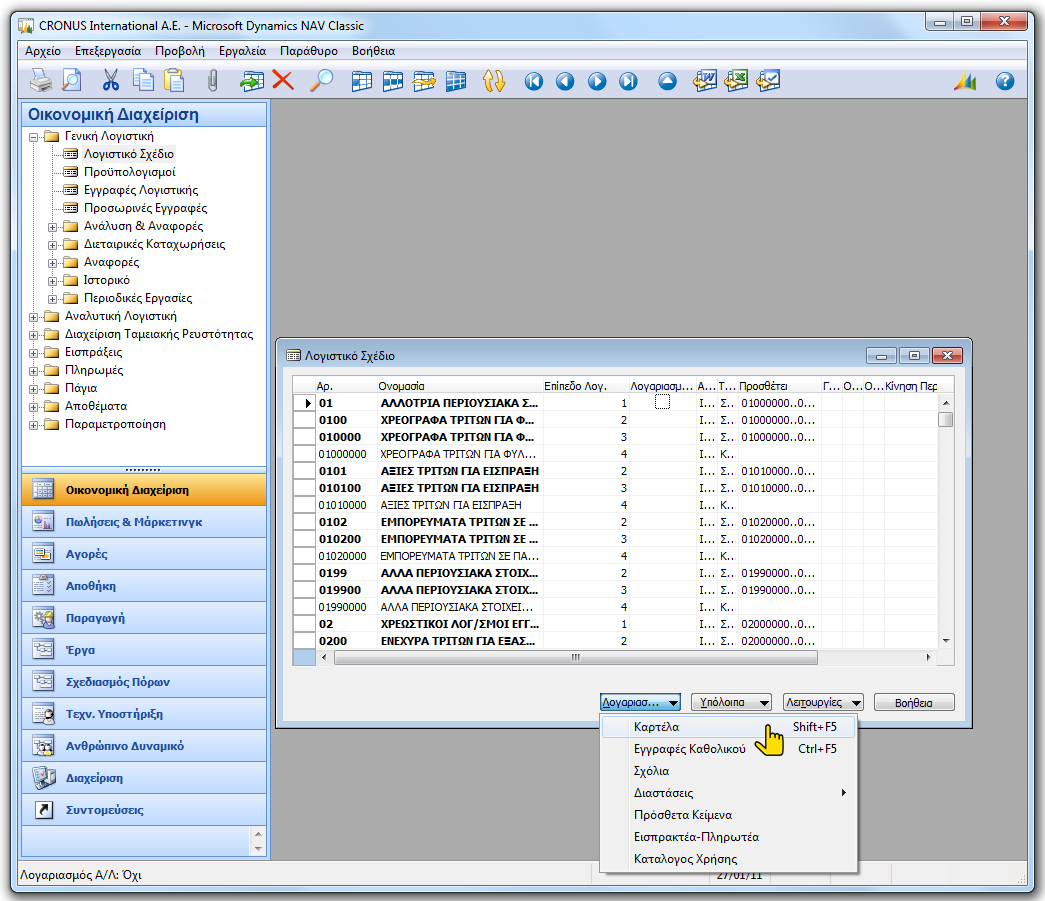Click the Λογαριασ... menu button

[x=640, y=702]
